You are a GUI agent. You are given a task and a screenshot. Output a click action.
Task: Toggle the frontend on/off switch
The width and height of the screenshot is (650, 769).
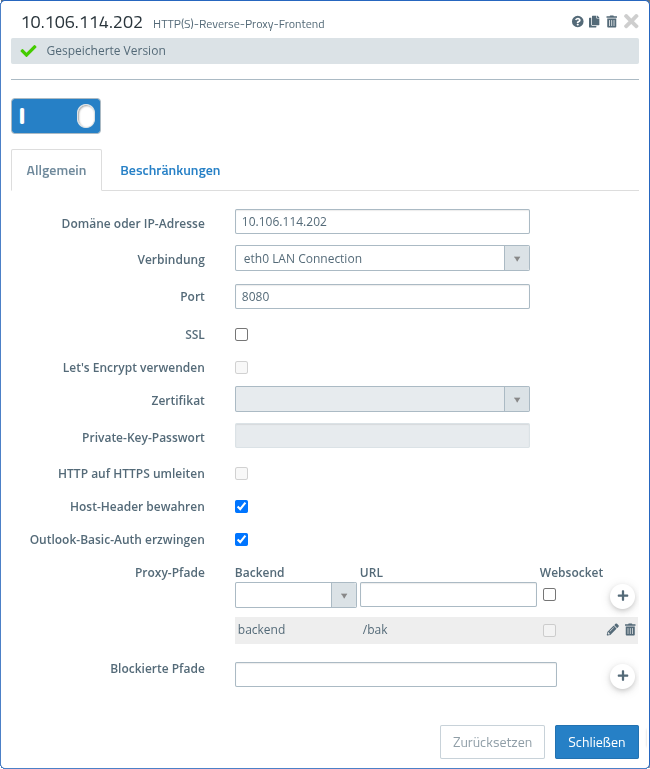tap(56, 116)
